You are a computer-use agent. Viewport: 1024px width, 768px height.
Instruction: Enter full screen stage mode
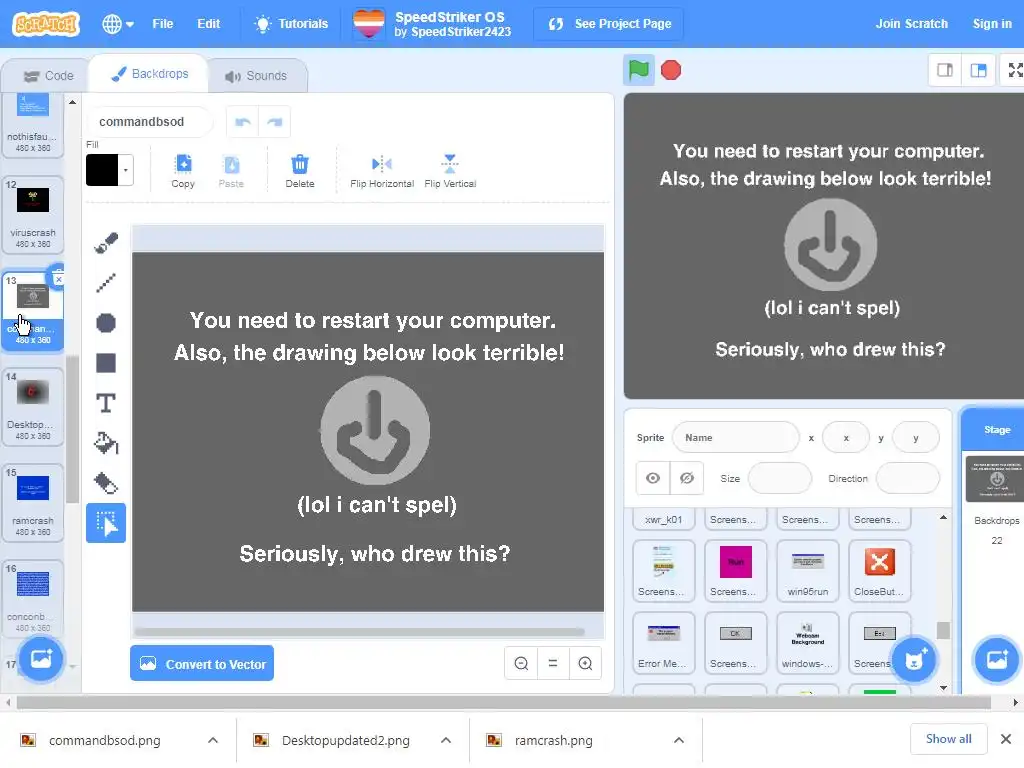[1015, 70]
